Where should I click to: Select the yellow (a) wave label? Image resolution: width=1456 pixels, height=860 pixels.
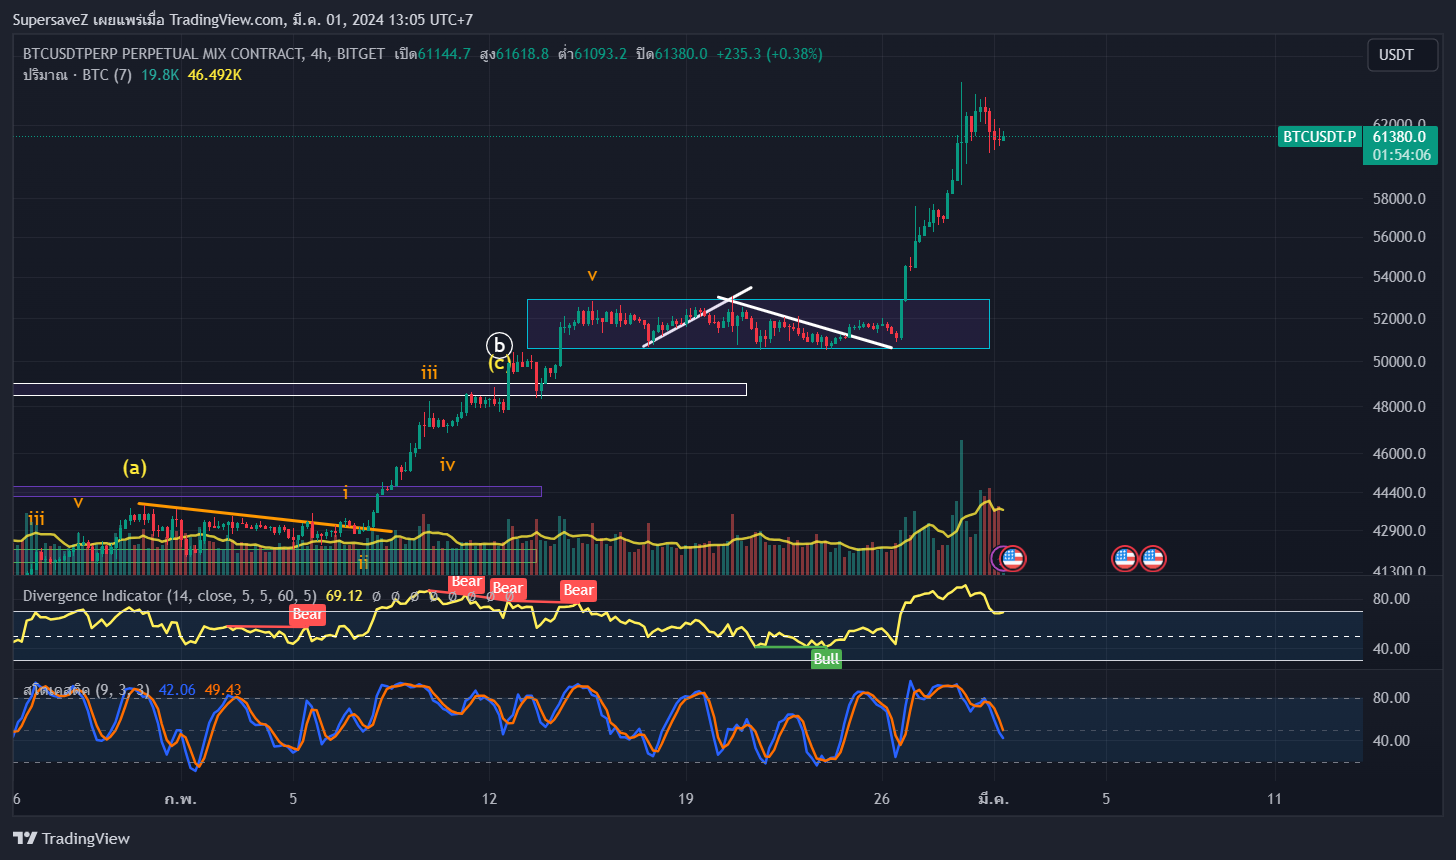(x=135, y=467)
